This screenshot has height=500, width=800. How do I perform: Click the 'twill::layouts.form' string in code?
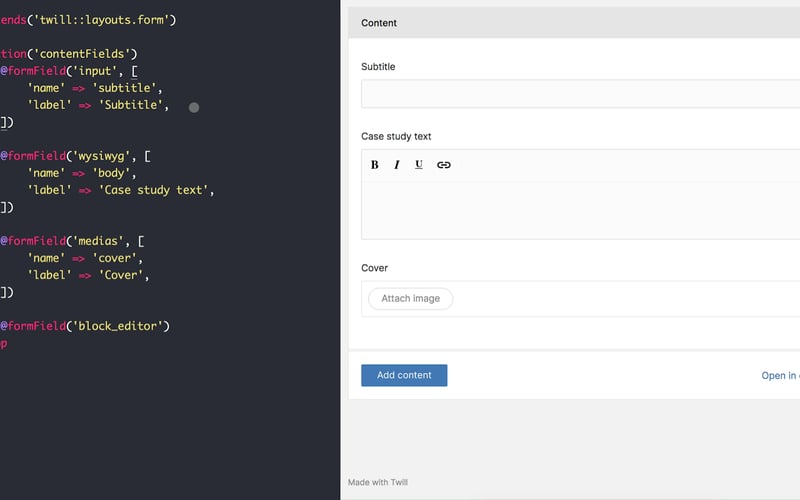click(x=101, y=20)
